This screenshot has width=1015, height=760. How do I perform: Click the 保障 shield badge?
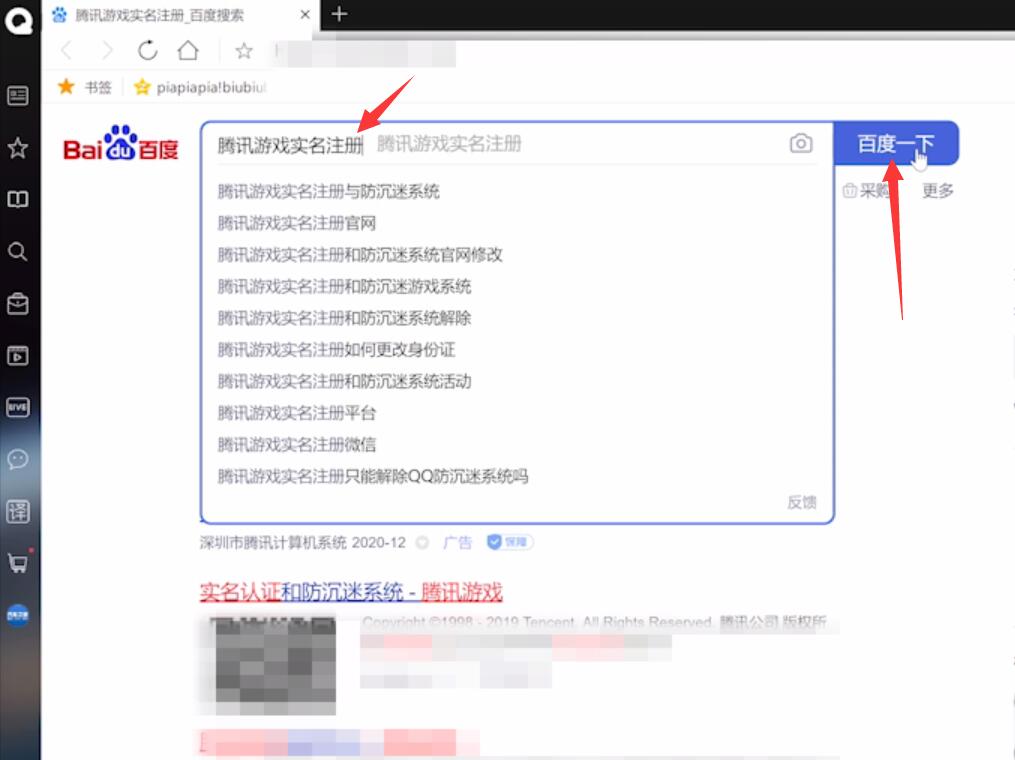coord(509,542)
